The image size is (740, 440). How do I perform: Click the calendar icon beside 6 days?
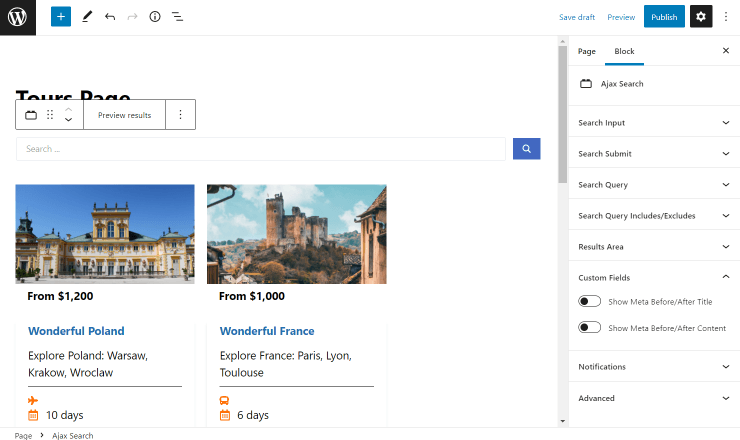pyautogui.click(x=225, y=415)
